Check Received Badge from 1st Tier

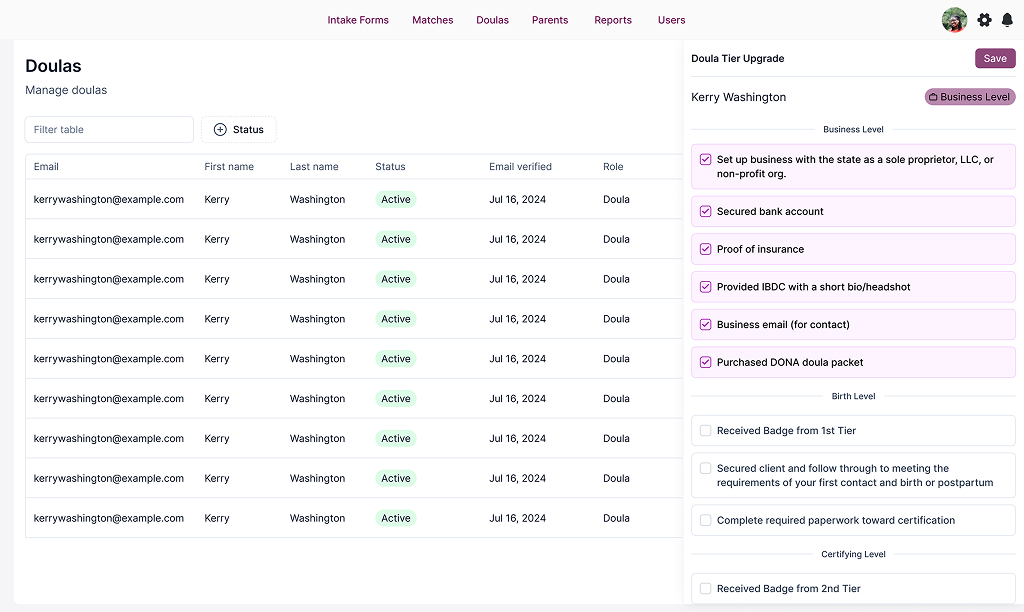point(706,431)
